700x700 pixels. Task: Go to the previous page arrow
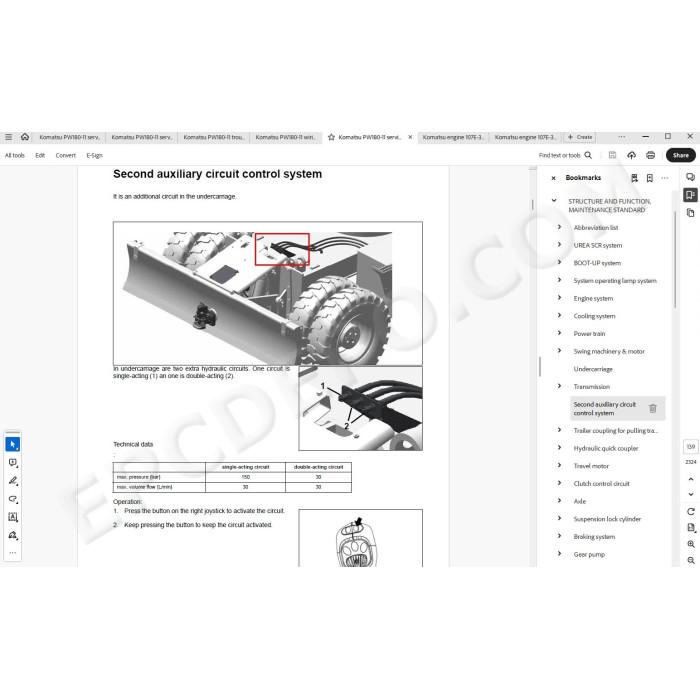691,479
